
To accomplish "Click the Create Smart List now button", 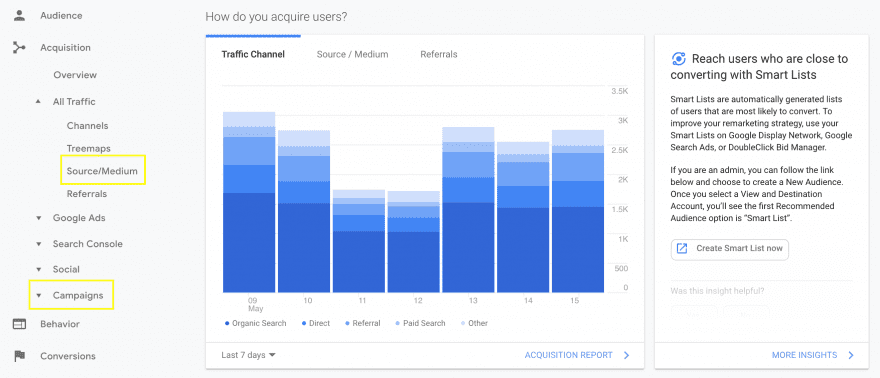I will click(730, 248).
